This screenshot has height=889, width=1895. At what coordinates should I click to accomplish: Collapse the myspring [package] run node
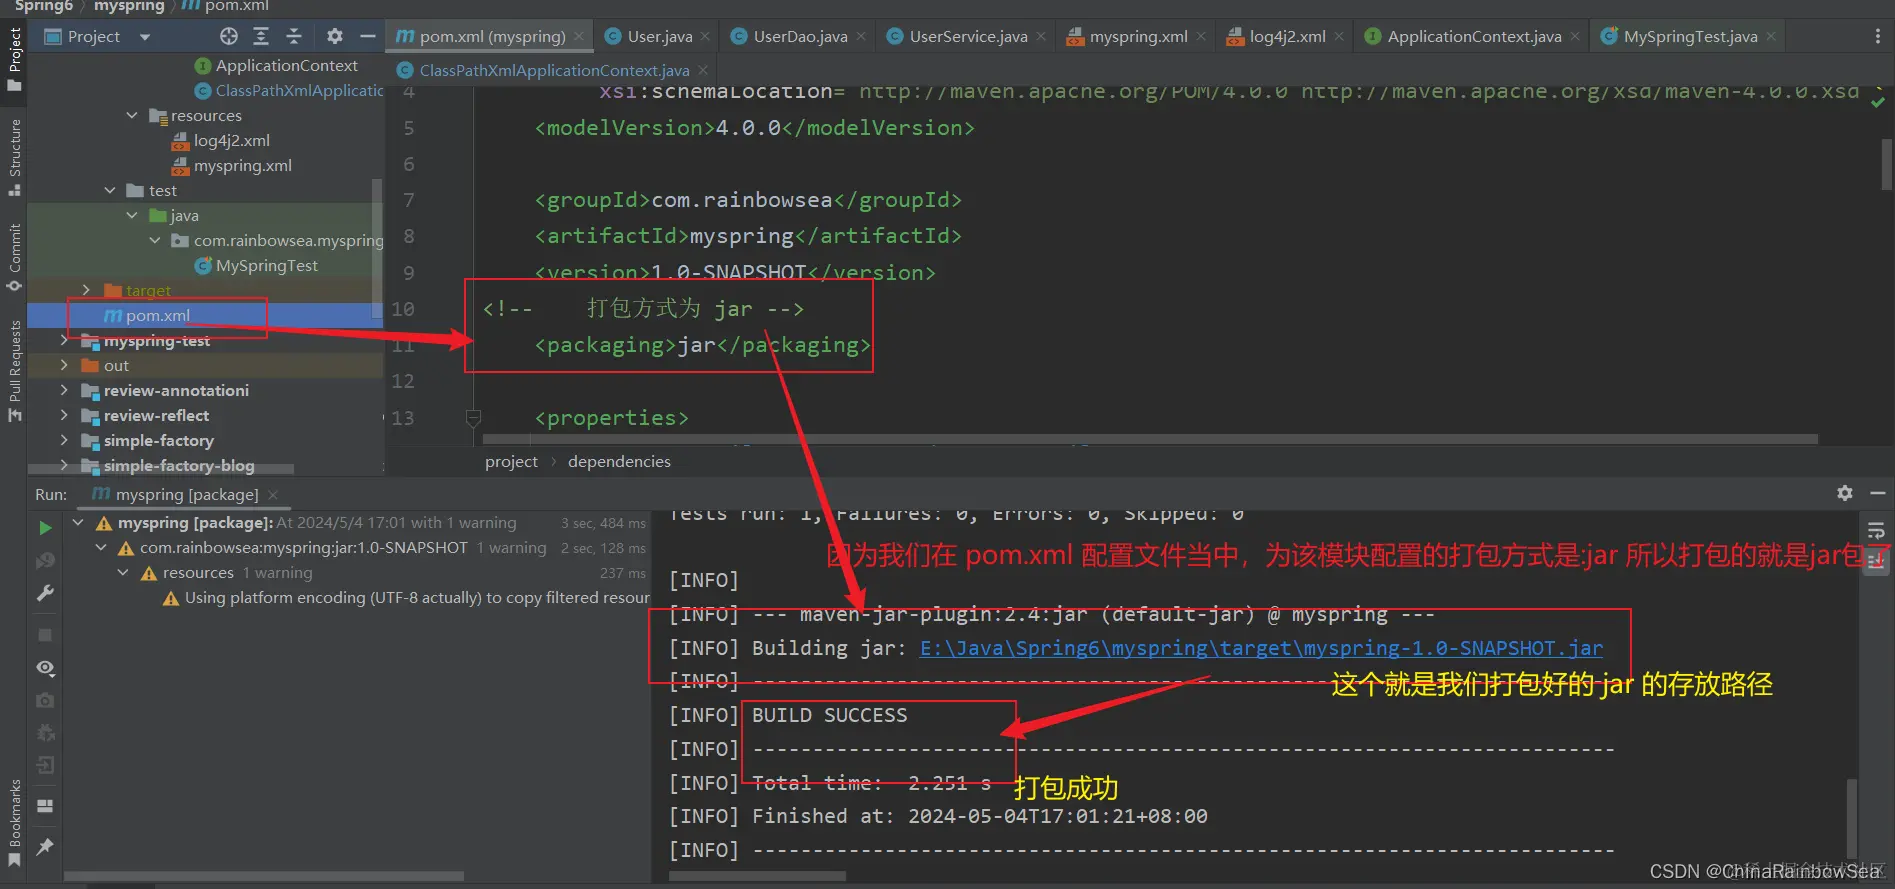click(x=78, y=523)
